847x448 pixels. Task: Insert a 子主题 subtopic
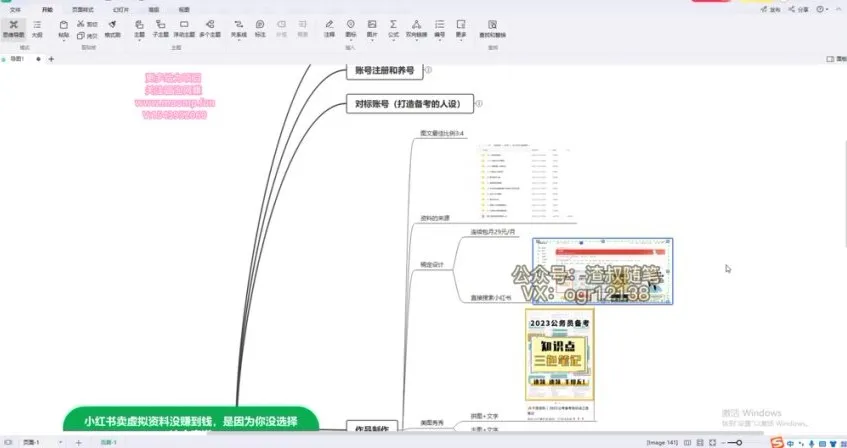[x=160, y=27]
